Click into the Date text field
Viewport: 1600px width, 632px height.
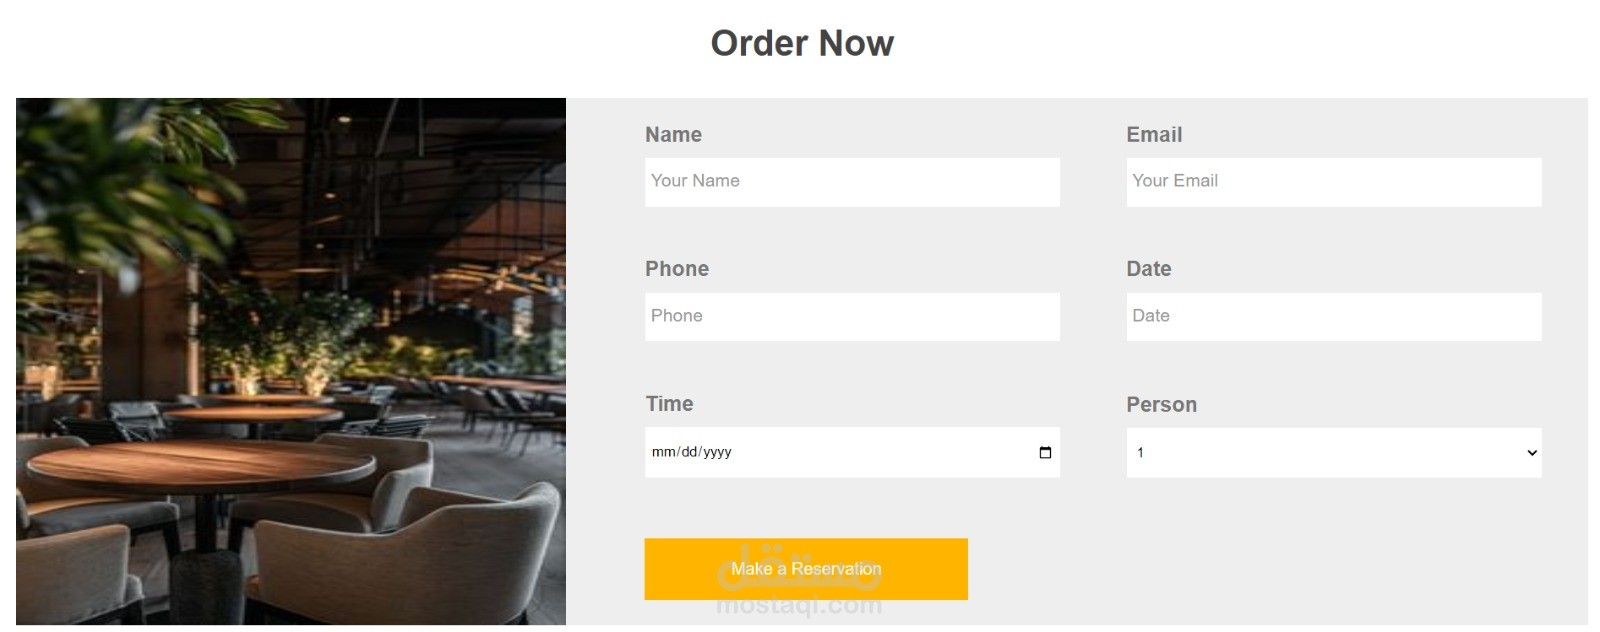pyautogui.click(x=1334, y=317)
